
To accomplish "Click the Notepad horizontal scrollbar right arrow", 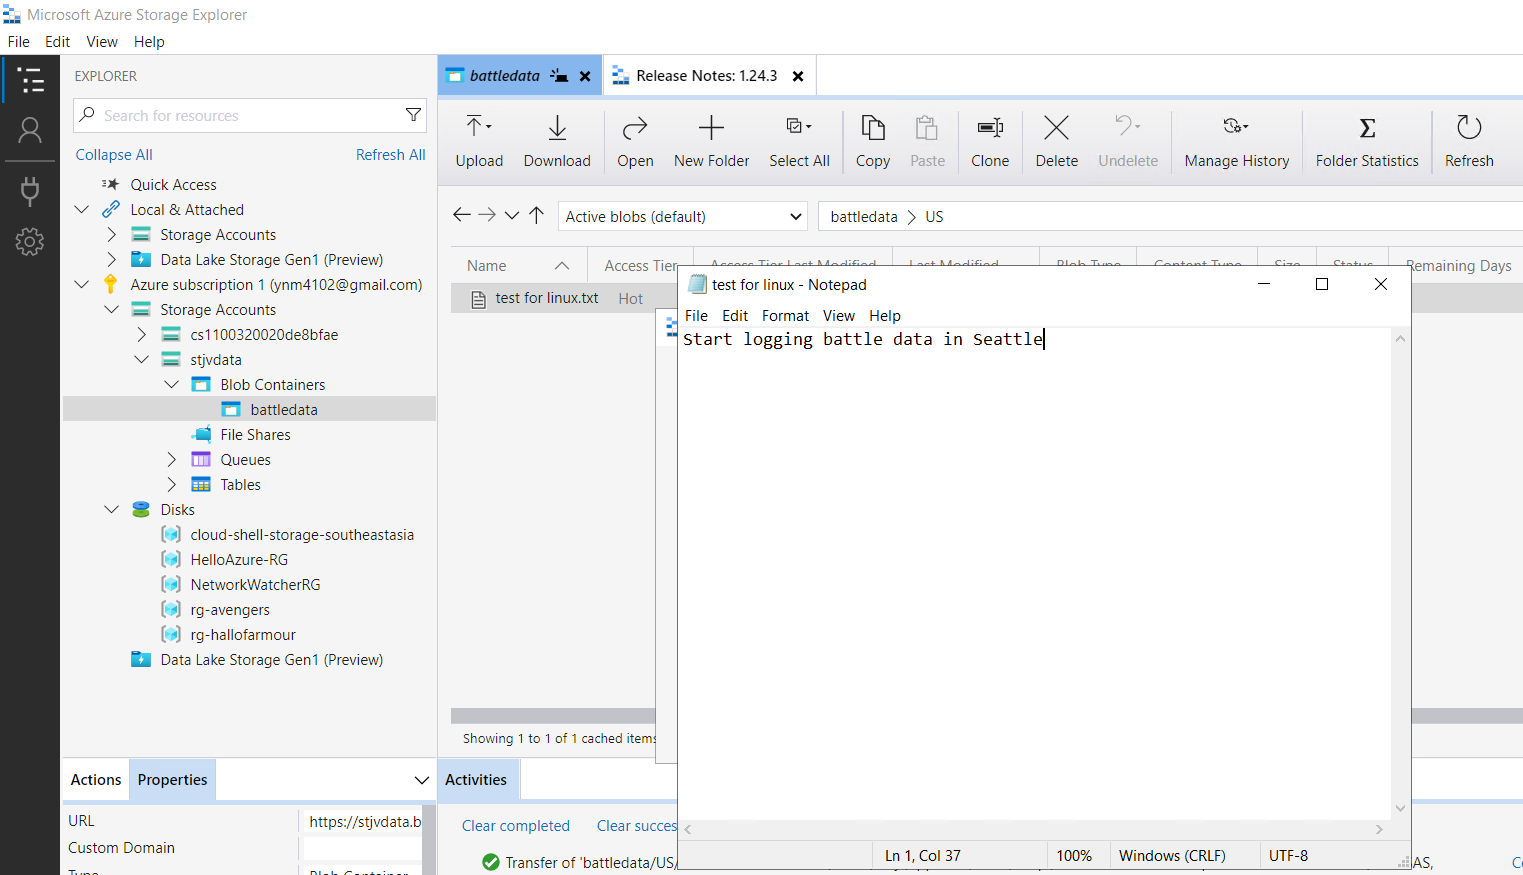I will pyautogui.click(x=1379, y=829).
